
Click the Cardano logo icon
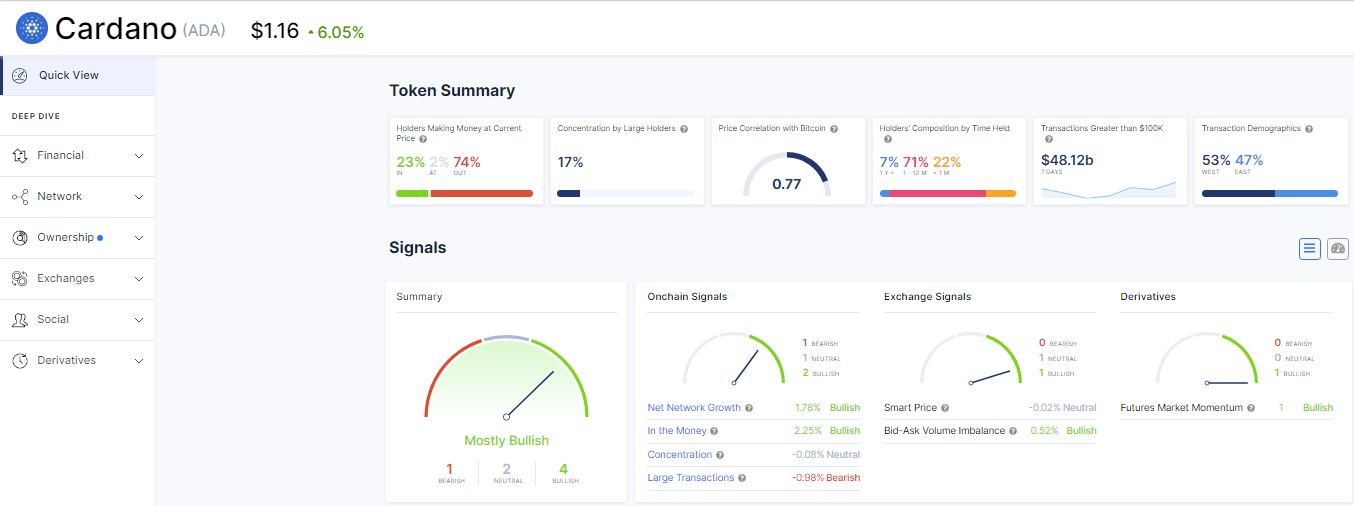(32, 29)
